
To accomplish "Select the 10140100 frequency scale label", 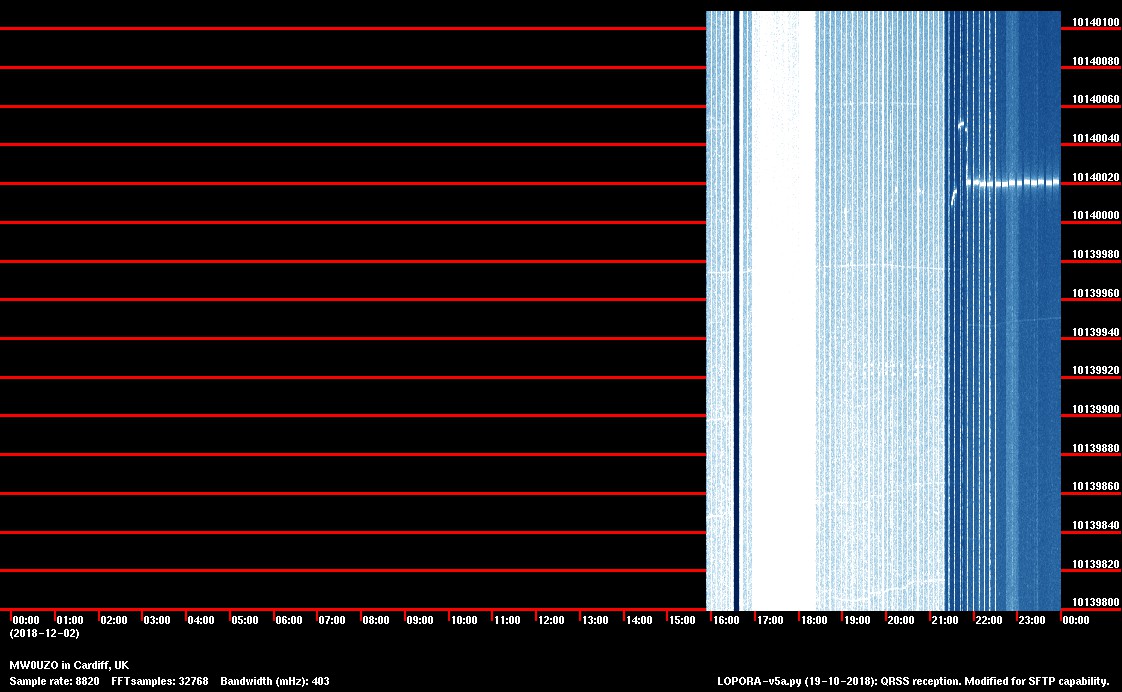I will click(x=1095, y=22).
